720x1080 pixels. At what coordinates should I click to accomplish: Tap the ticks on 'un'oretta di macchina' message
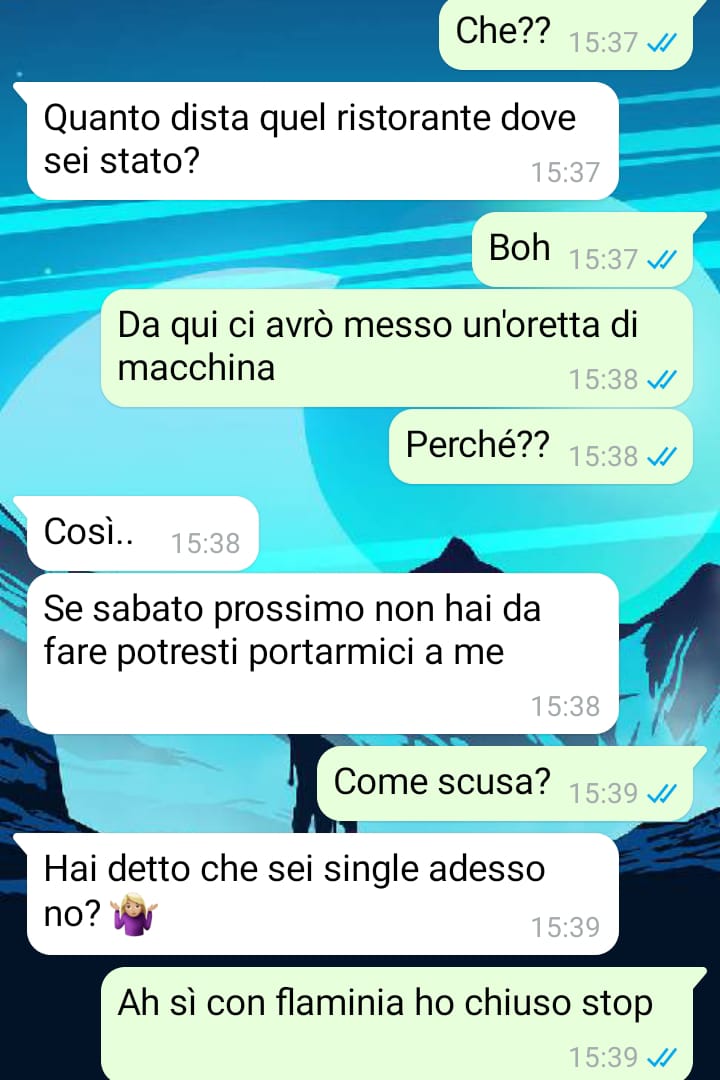coord(662,380)
